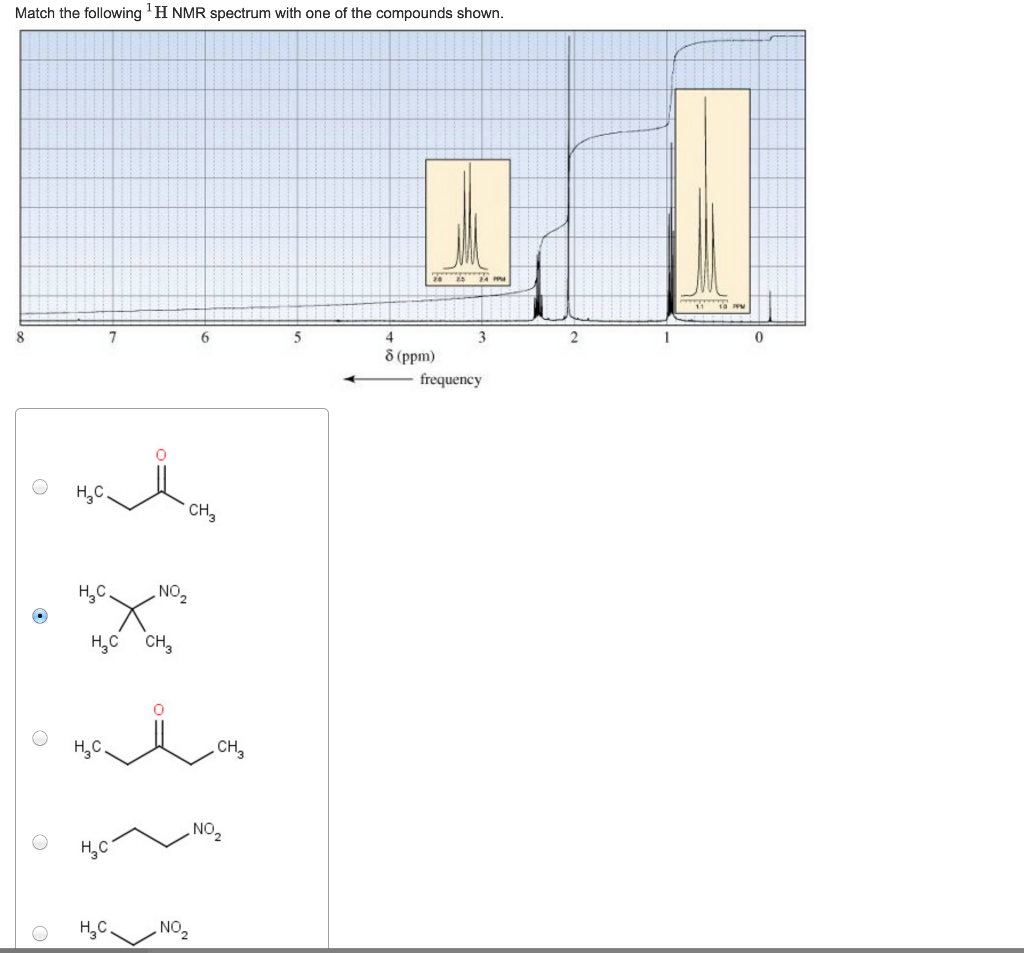This screenshot has width=1024, height=953.
Task: Click inside the answer options panel border
Action: (x=170, y=680)
